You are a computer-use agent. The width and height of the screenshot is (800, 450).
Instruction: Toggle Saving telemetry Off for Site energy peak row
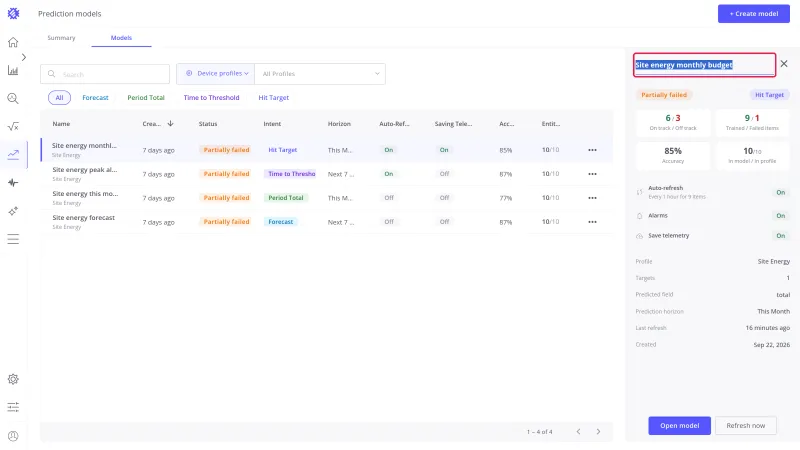click(x=444, y=174)
